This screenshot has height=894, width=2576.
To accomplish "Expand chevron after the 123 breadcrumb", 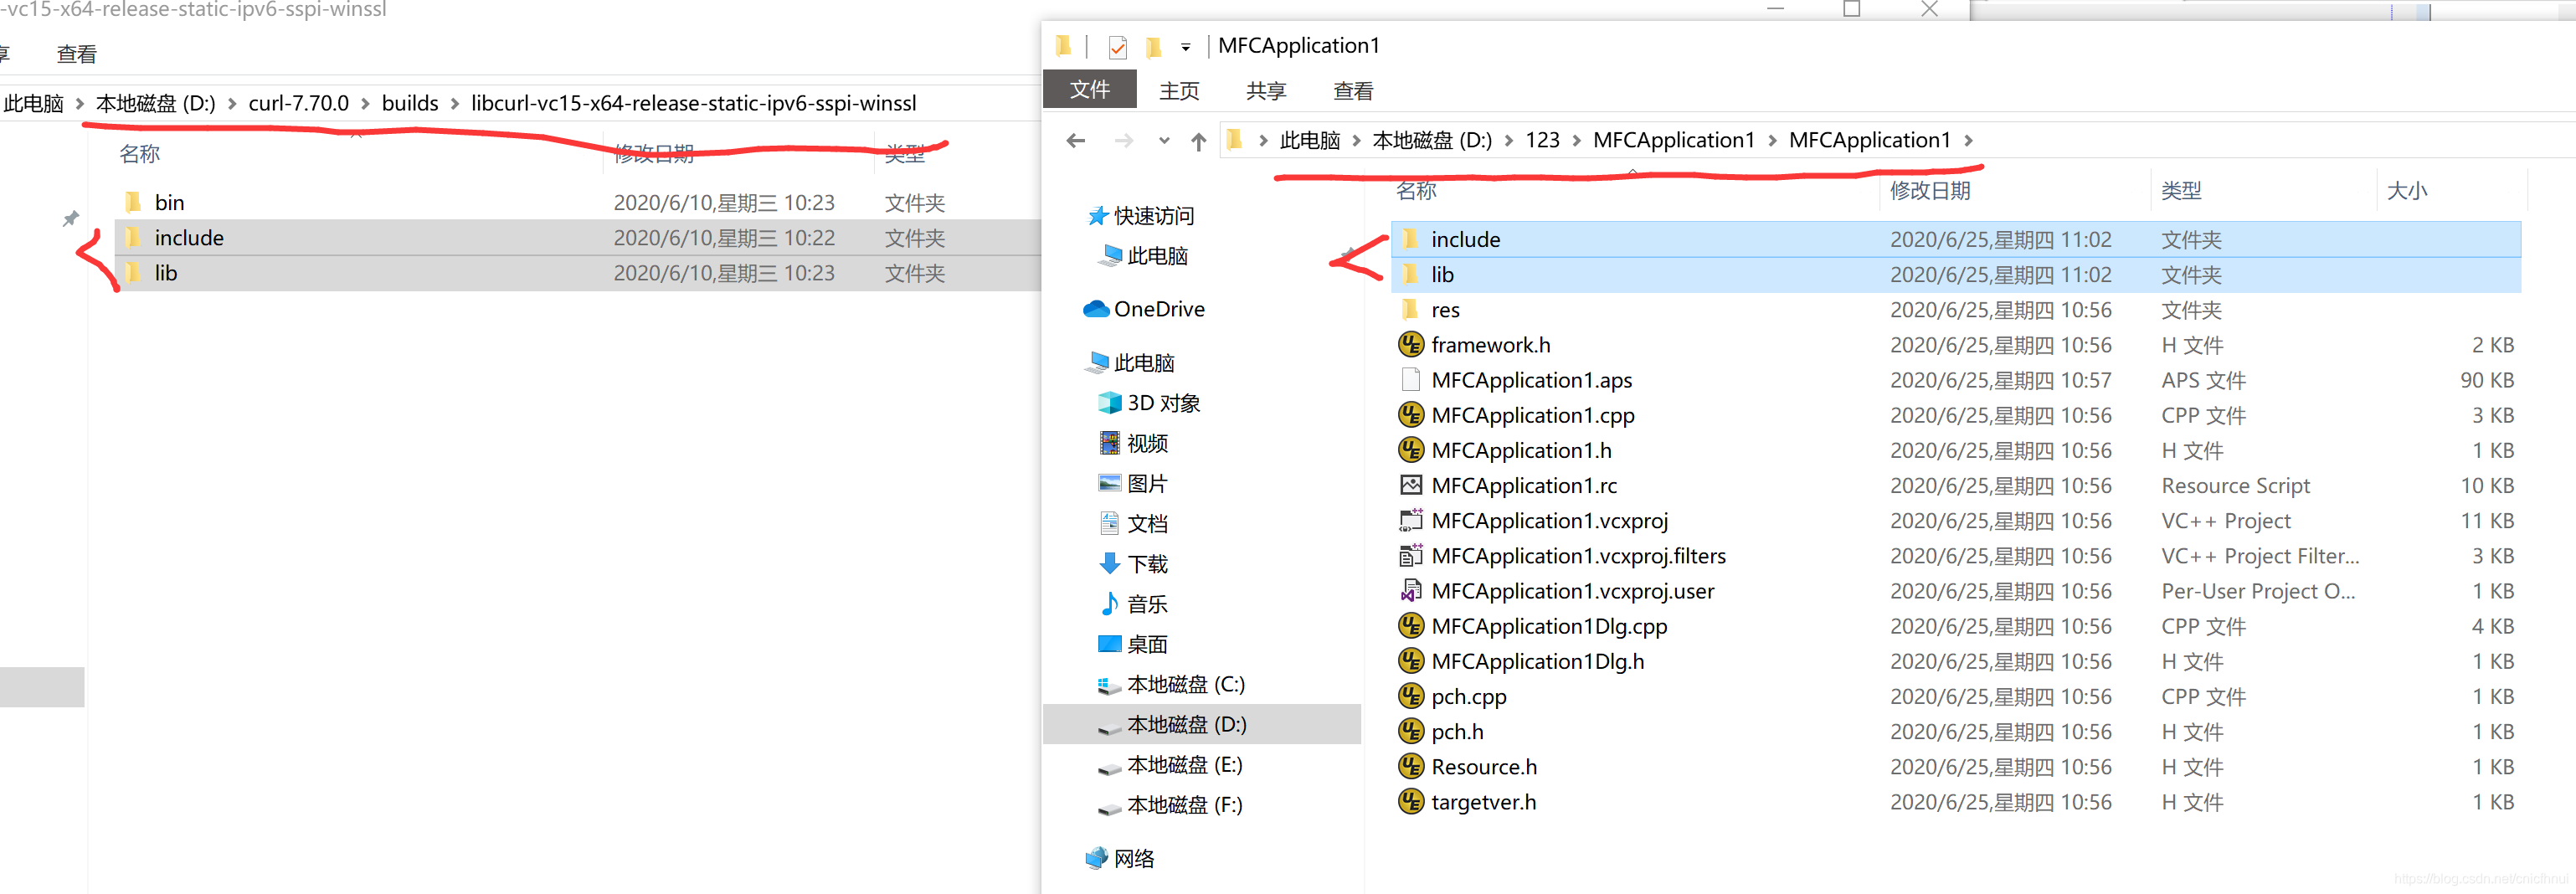I will 1577,140.
